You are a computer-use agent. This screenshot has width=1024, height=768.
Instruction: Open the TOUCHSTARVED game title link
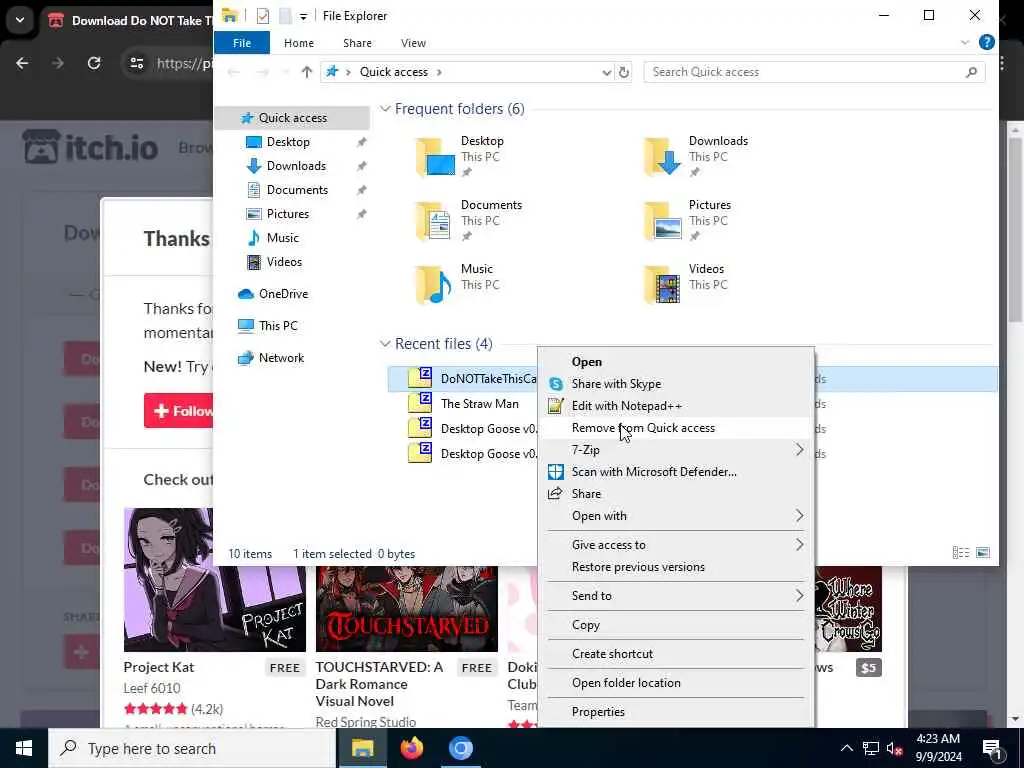coord(379,684)
